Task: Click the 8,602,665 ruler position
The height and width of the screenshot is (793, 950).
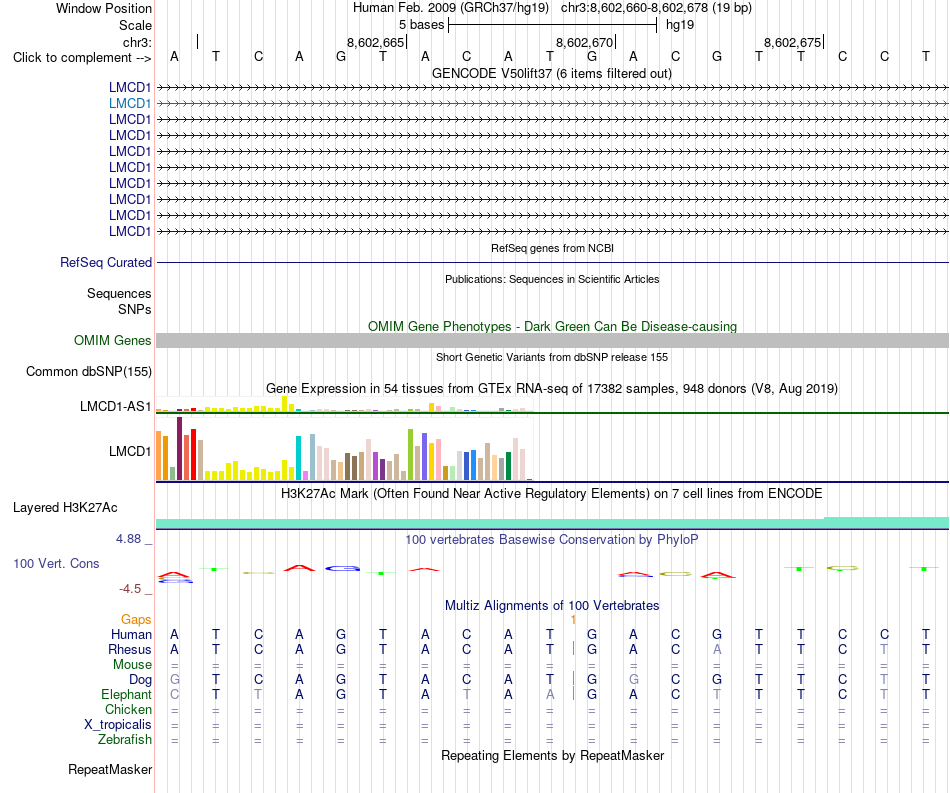Action: 375,42
